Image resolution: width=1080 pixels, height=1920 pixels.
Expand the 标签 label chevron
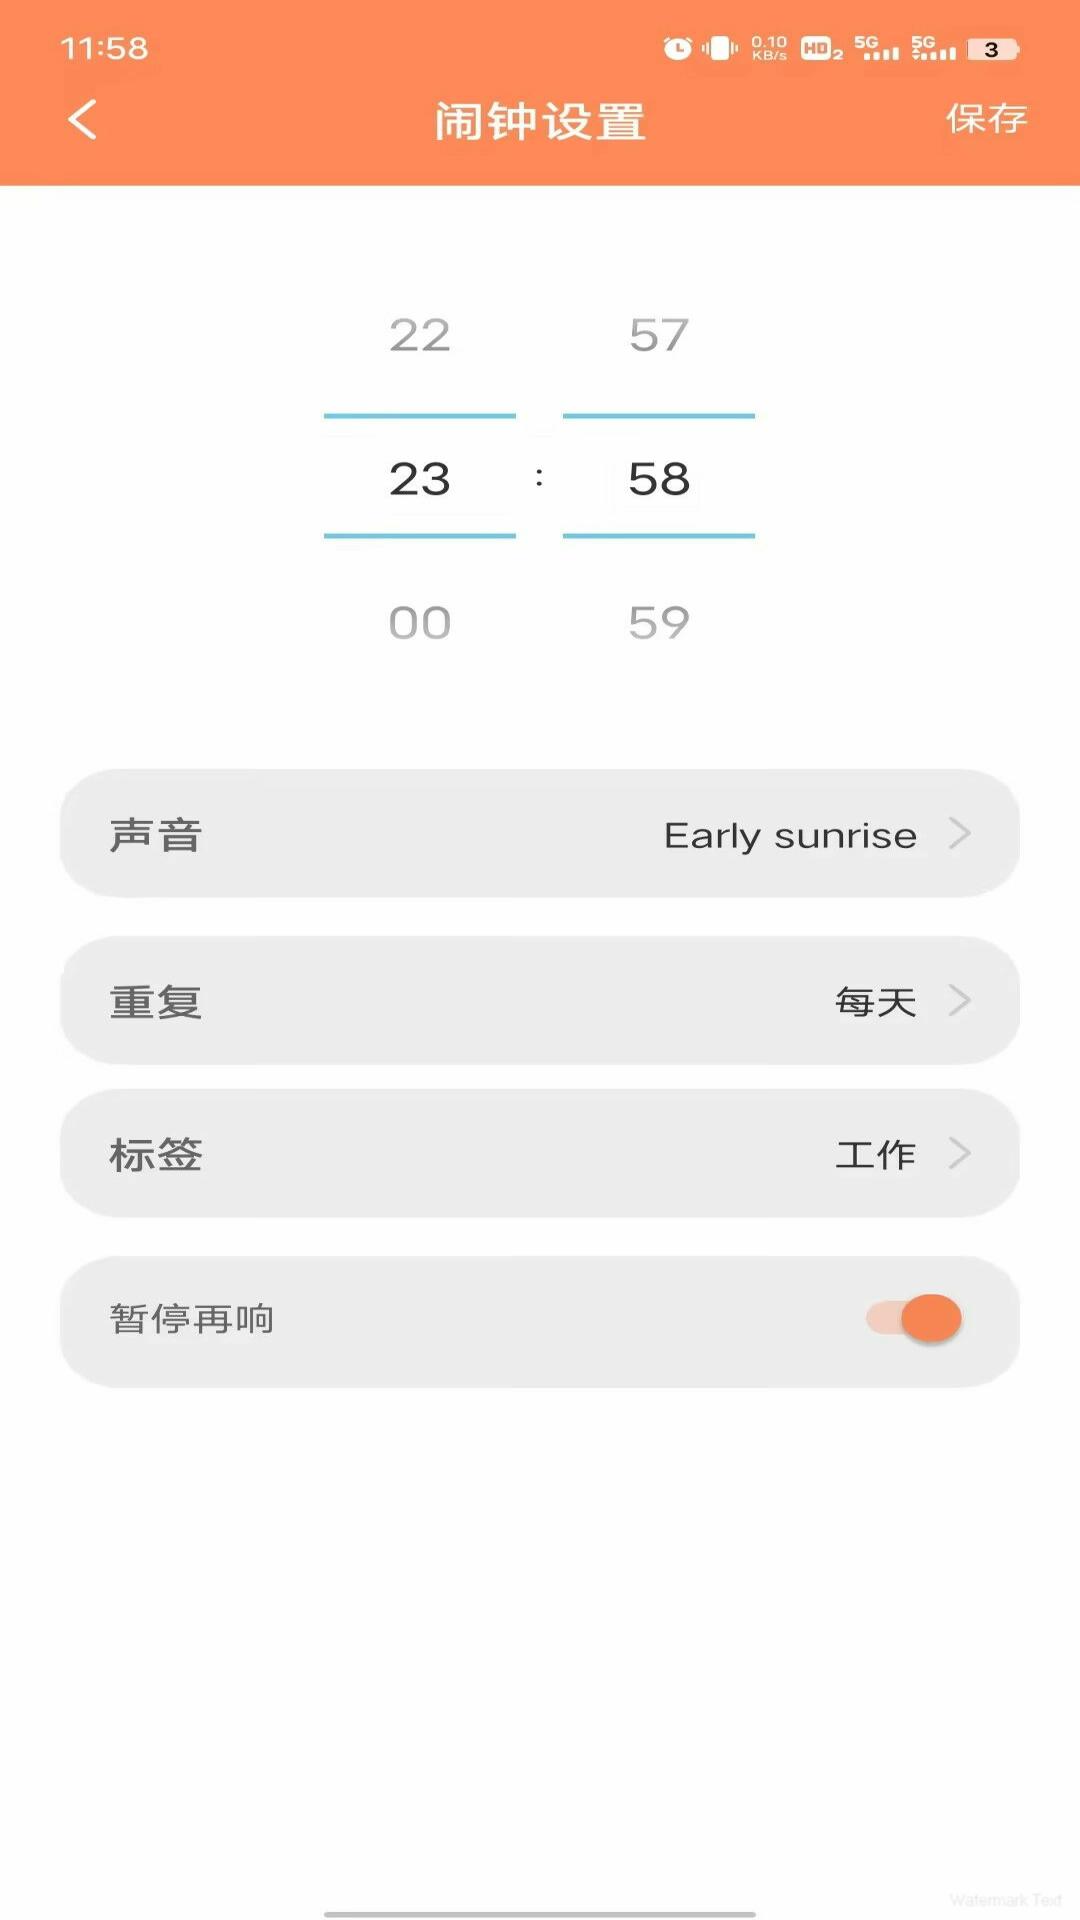pos(959,1153)
